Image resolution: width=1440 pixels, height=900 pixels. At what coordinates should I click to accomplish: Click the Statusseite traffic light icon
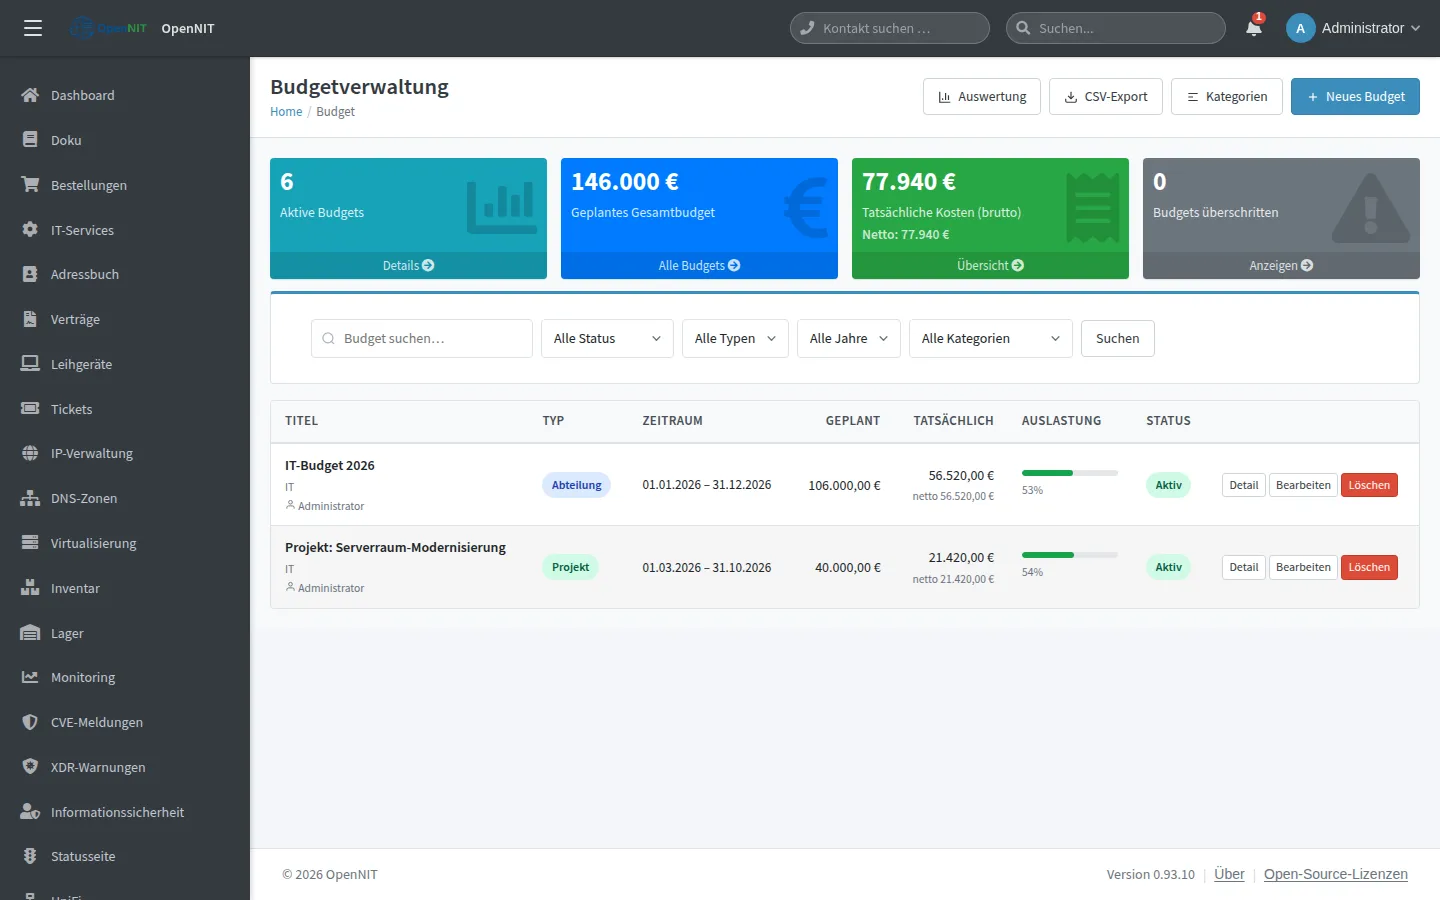pos(30,856)
